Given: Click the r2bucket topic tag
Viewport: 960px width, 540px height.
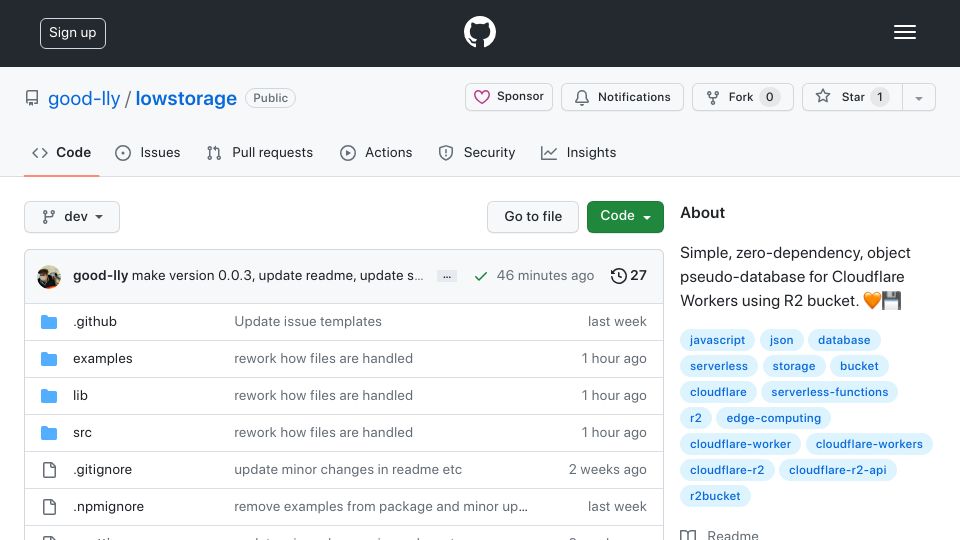Looking at the screenshot, I should [x=715, y=496].
